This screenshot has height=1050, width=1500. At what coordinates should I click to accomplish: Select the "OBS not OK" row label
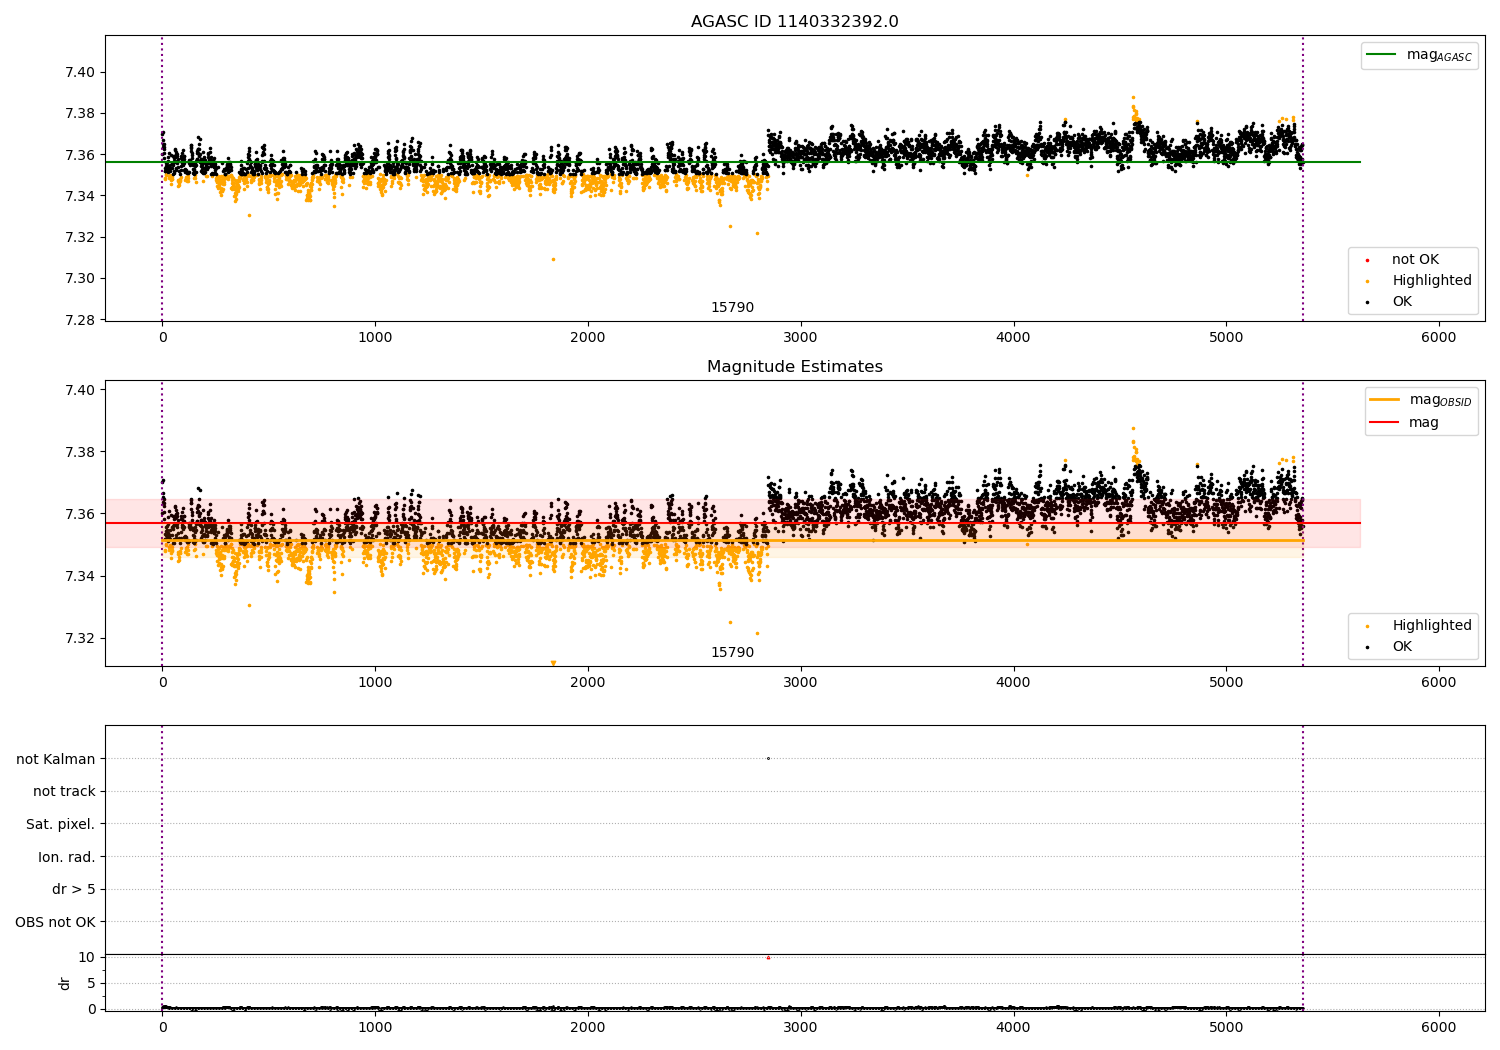tap(56, 922)
